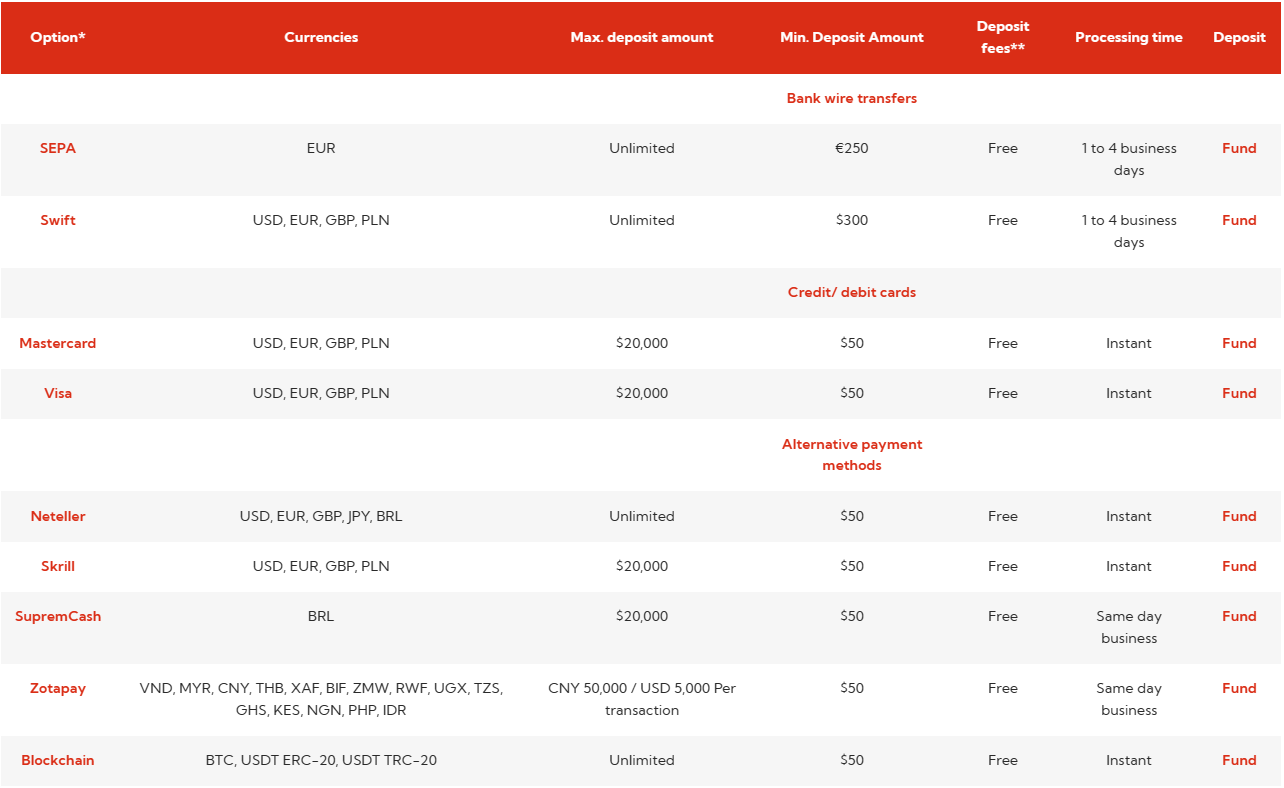Screen dimensions: 1284x788
Task: Open the Blockchain deposit option
Action: [x=58, y=760]
